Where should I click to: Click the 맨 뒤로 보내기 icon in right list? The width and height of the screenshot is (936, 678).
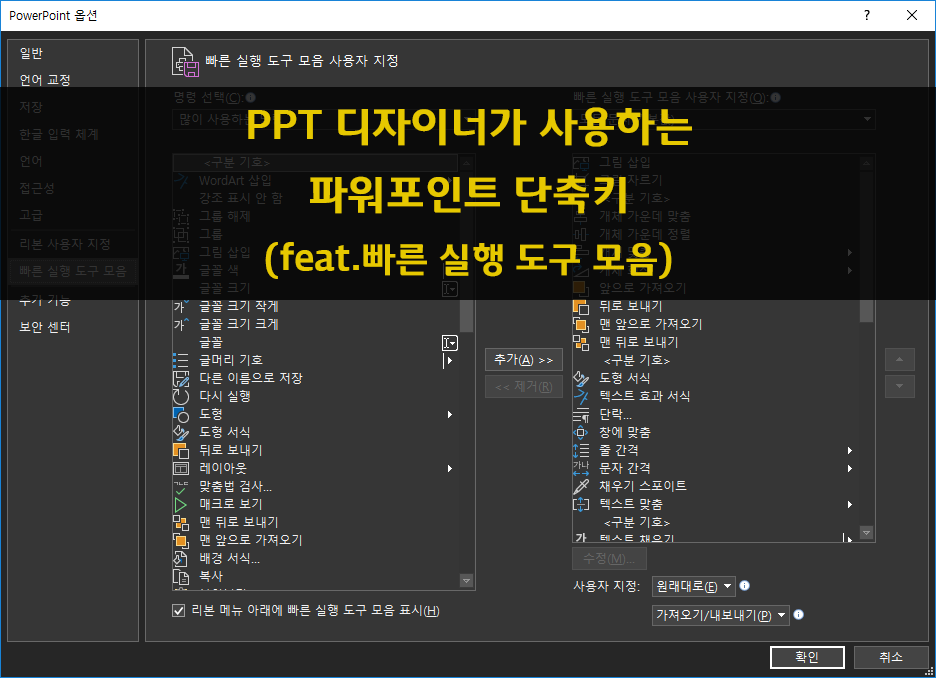click(581, 342)
